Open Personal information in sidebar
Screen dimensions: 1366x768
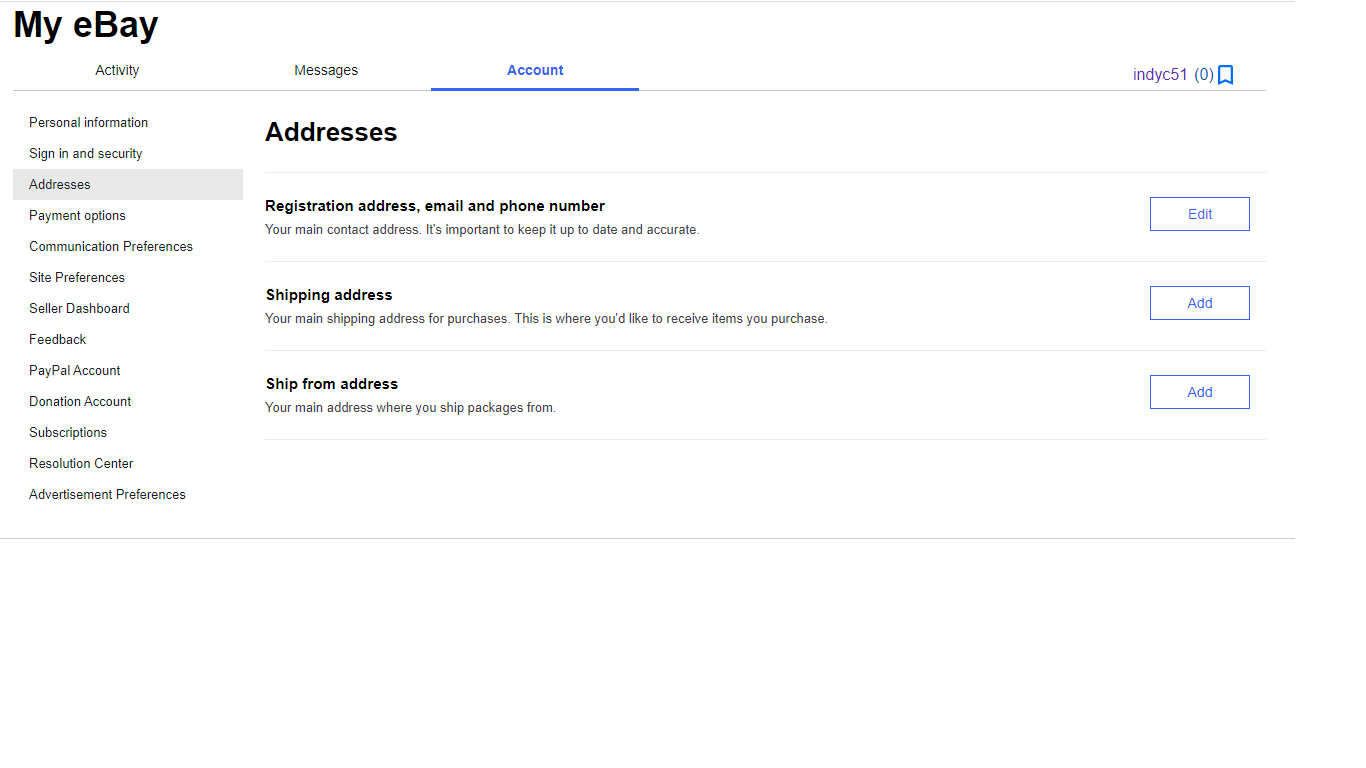[x=88, y=122]
